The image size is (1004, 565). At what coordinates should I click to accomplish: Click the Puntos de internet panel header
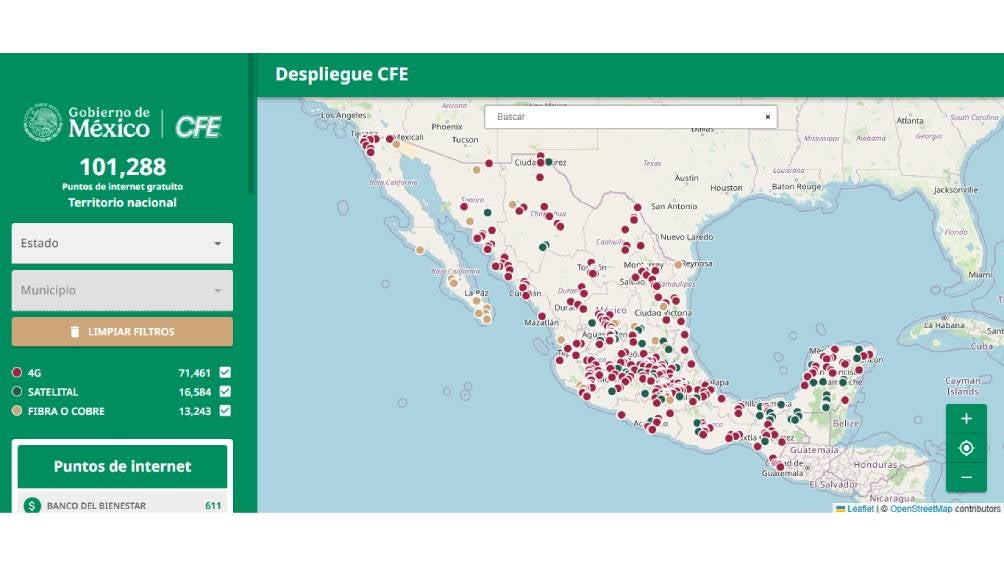(x=122, y=466)
